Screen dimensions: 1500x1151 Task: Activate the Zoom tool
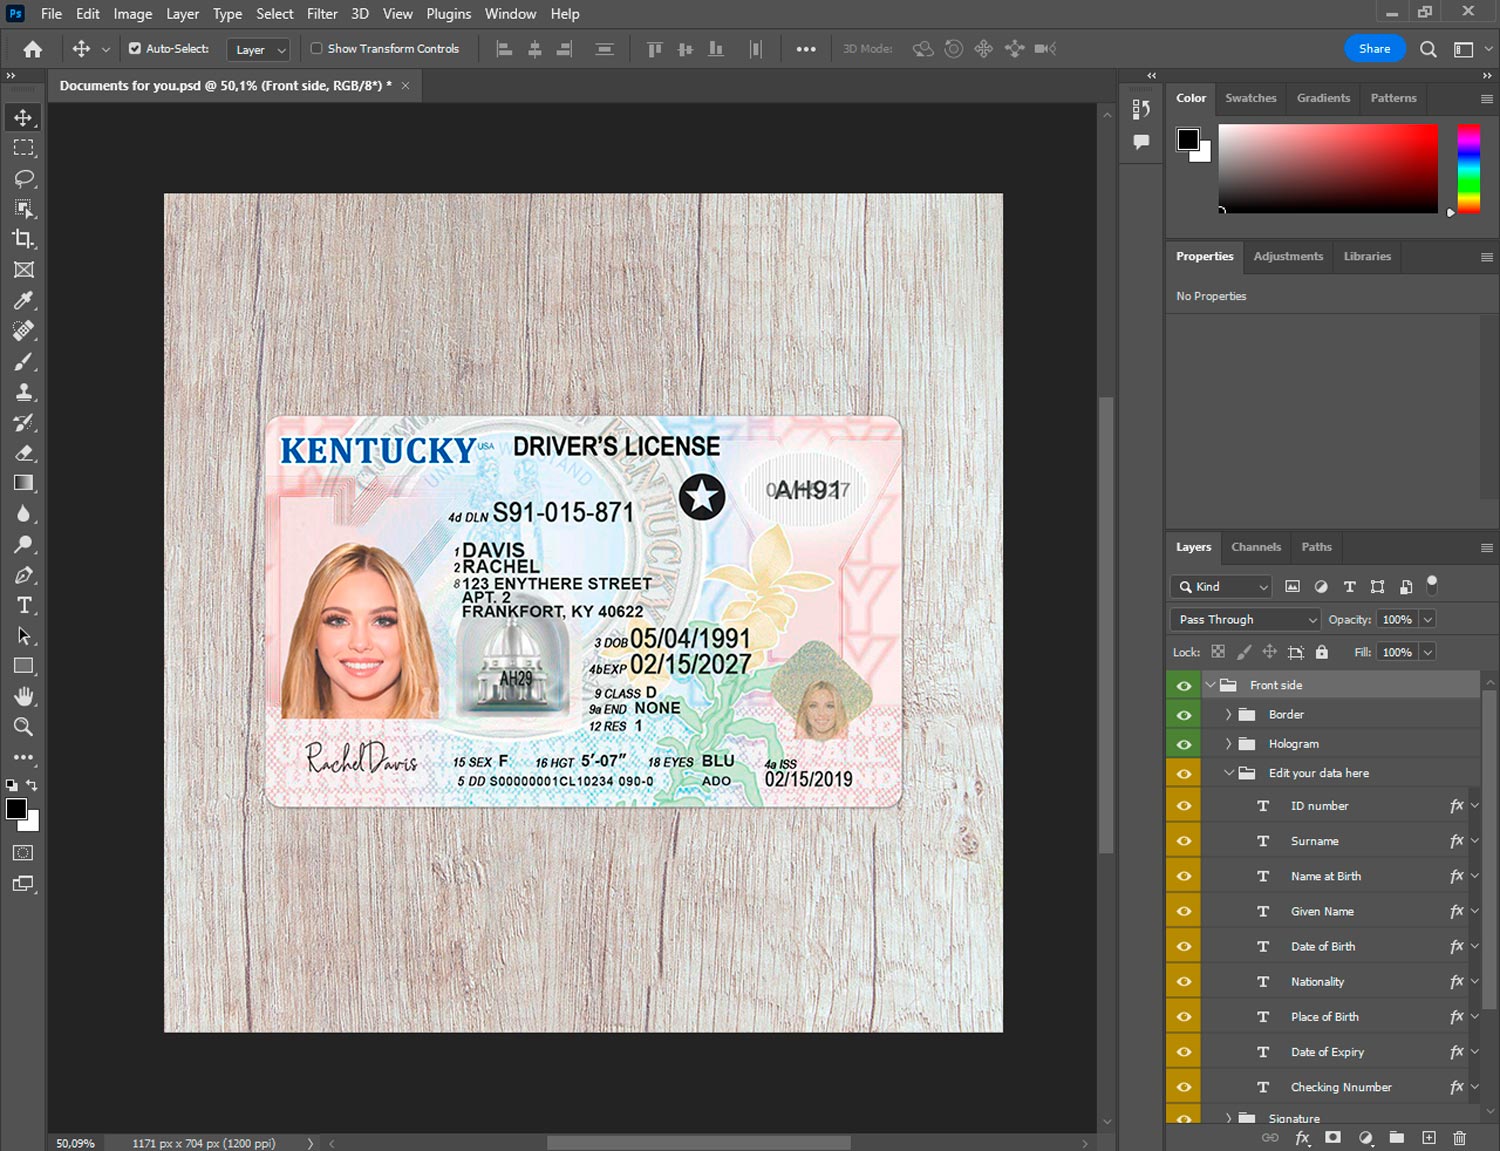click(x=24, y=727)
